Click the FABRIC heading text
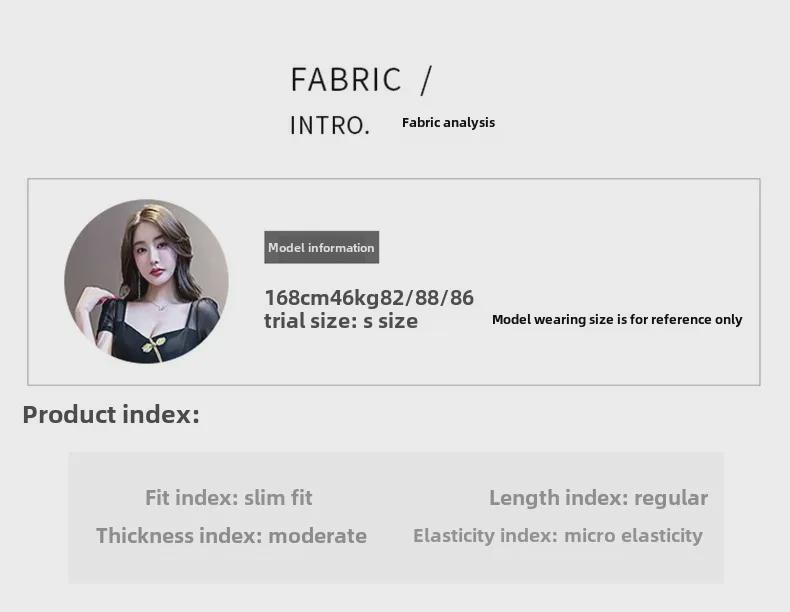 tap(346, 80)
